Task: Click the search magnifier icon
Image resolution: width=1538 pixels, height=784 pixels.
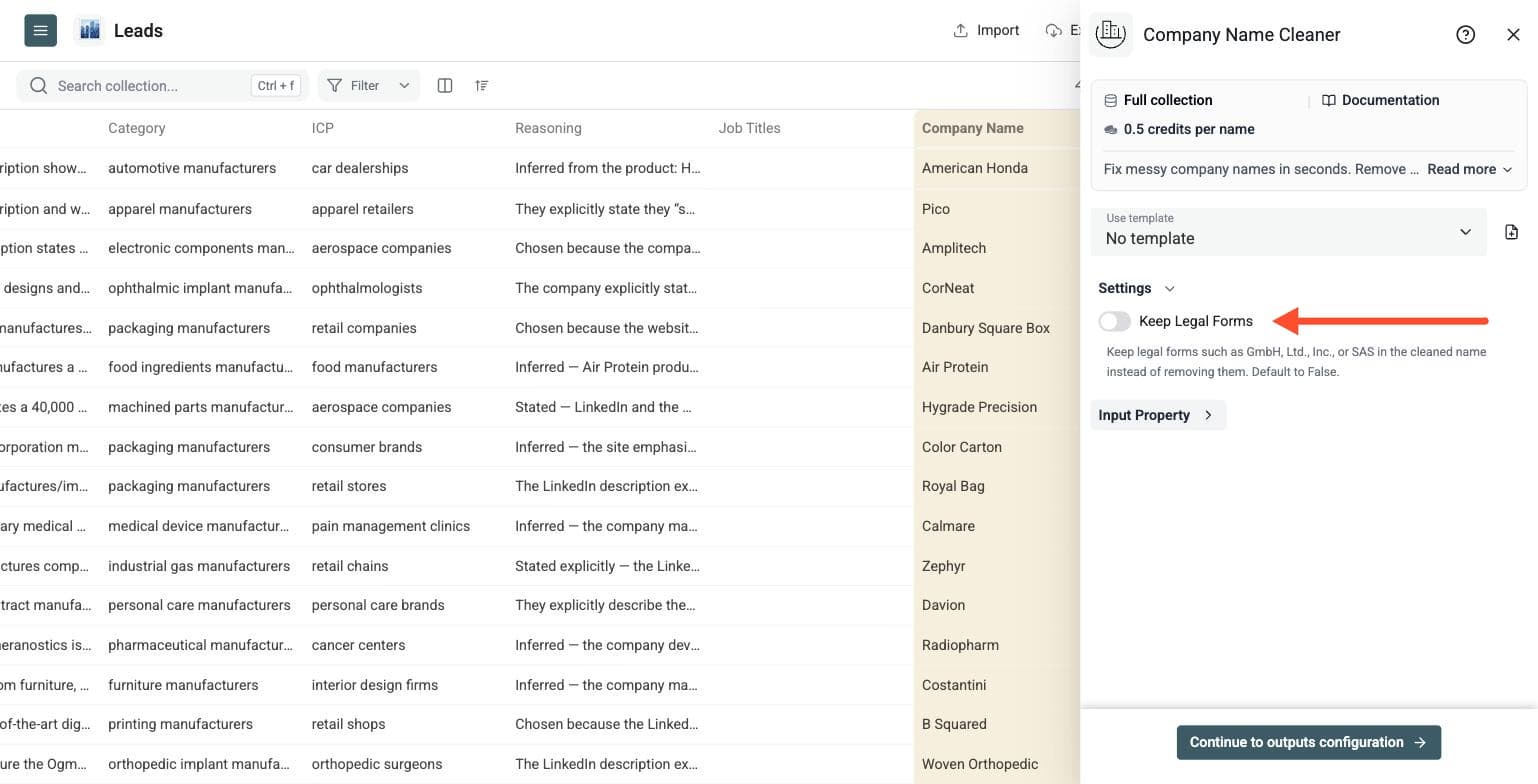Action: (x=38, y=85)
